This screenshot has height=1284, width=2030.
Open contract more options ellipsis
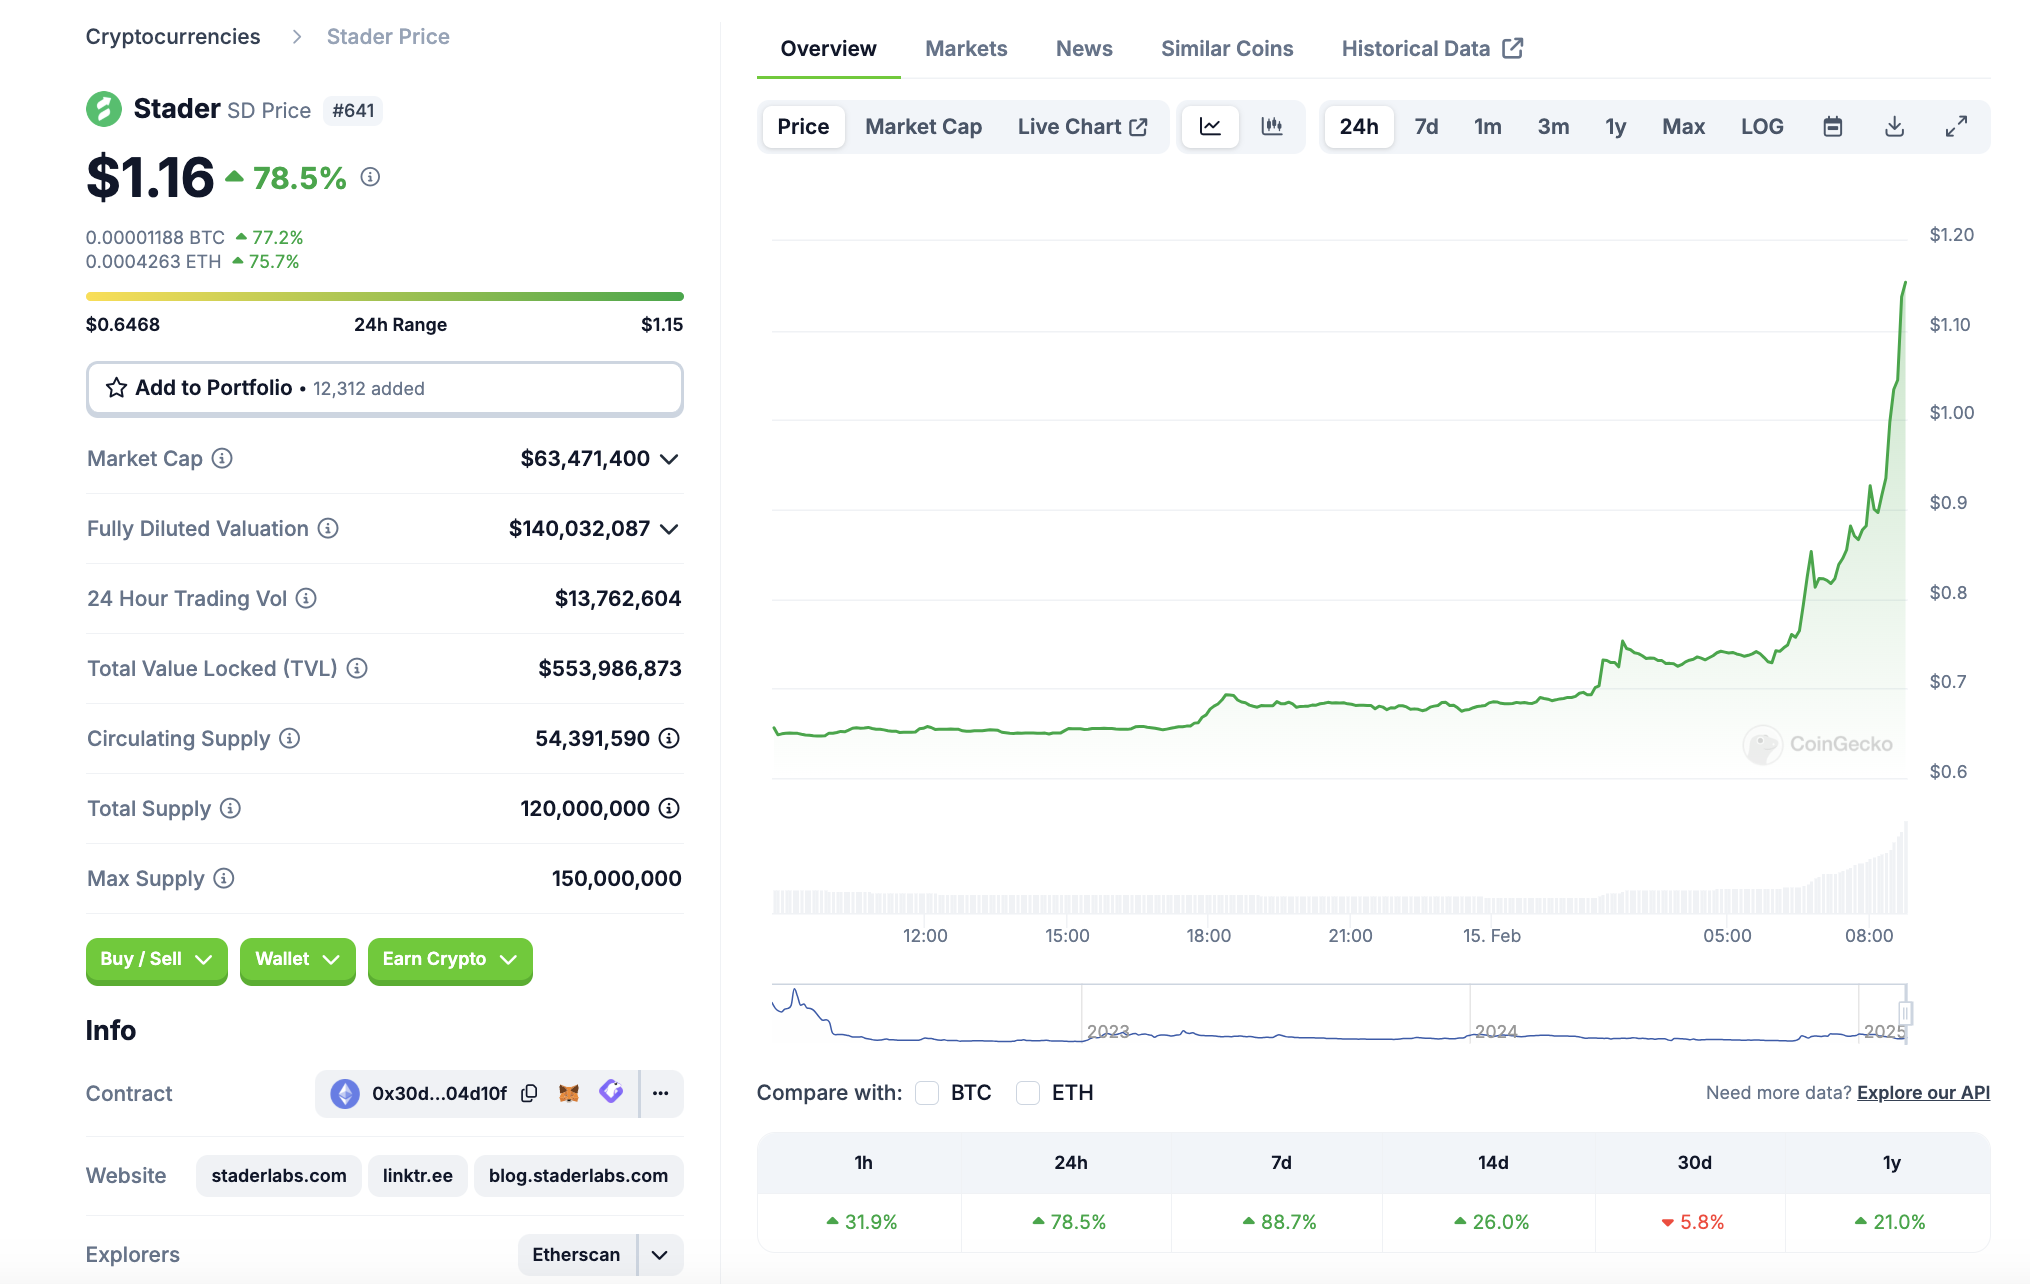pos(660,1093)
